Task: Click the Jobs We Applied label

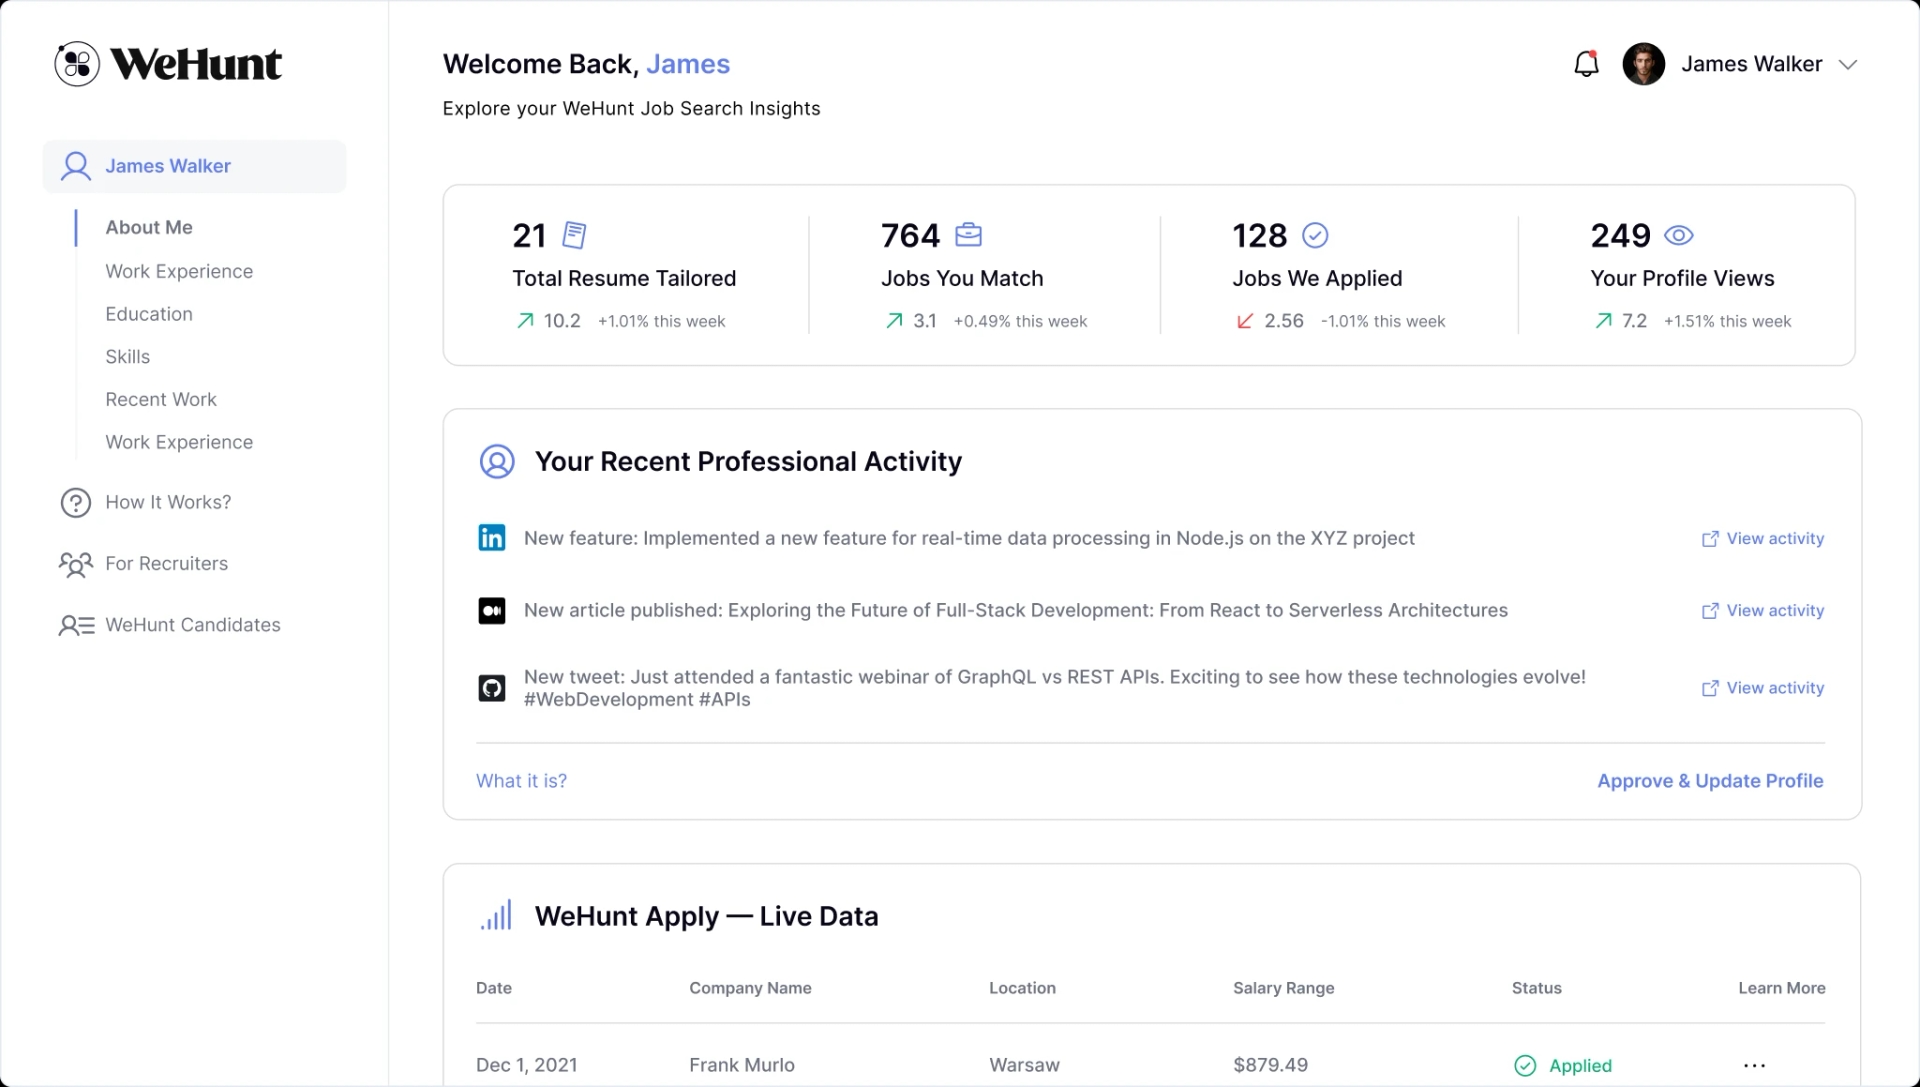Action: click(1317, 278)
